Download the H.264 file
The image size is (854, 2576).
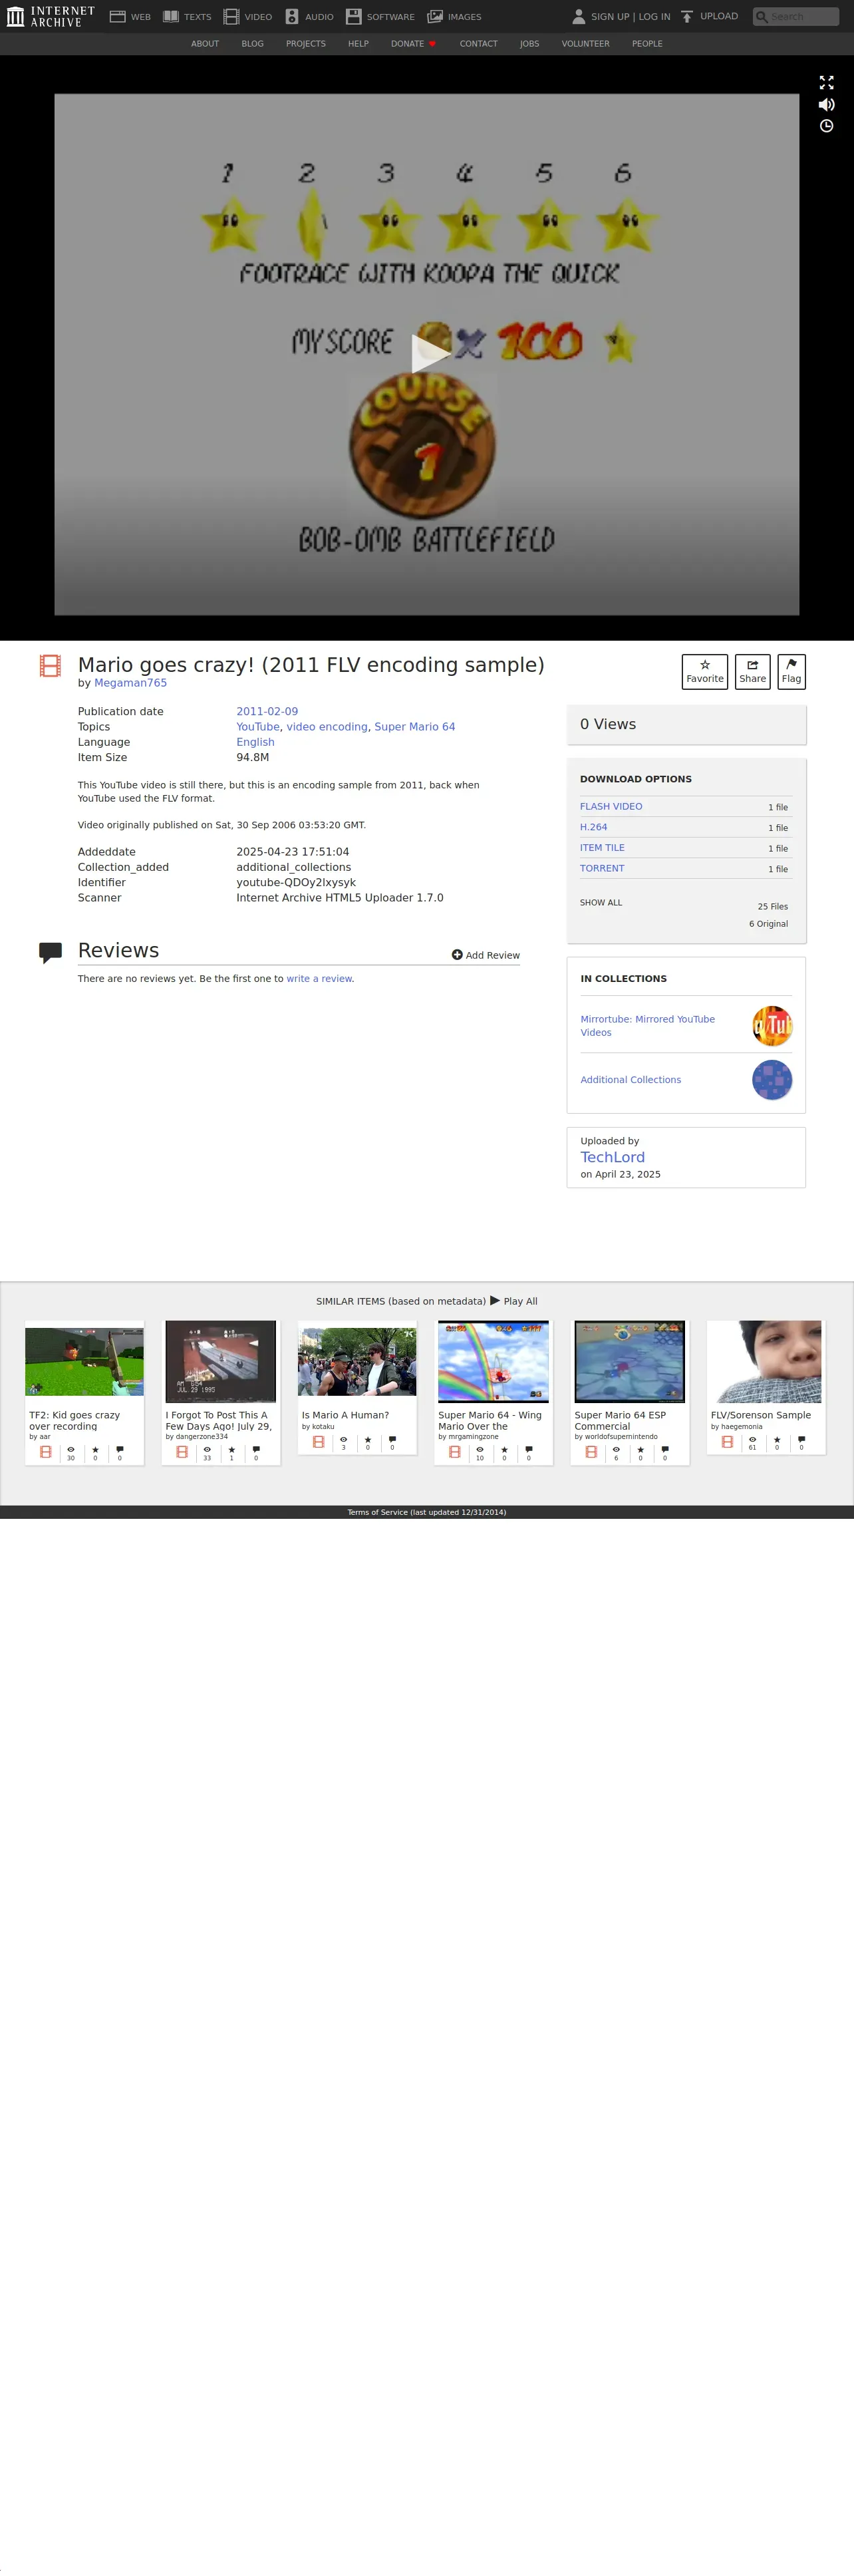coord(593,827)
